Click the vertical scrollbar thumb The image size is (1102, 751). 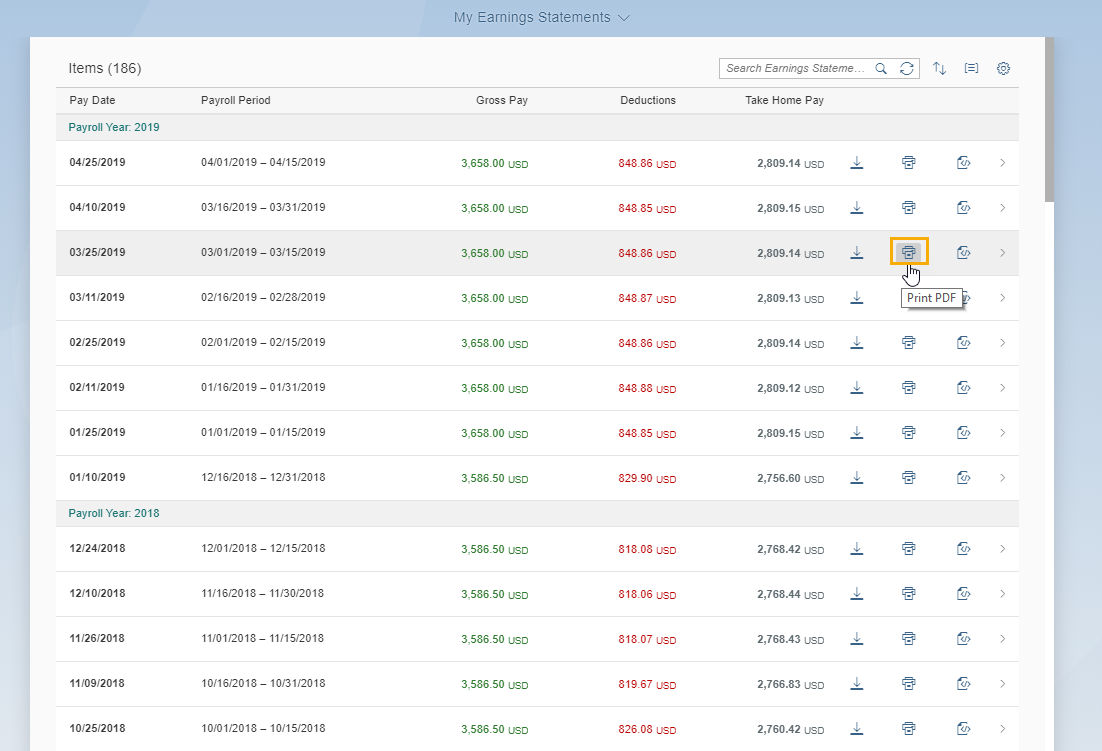(x=1048, y=120)
